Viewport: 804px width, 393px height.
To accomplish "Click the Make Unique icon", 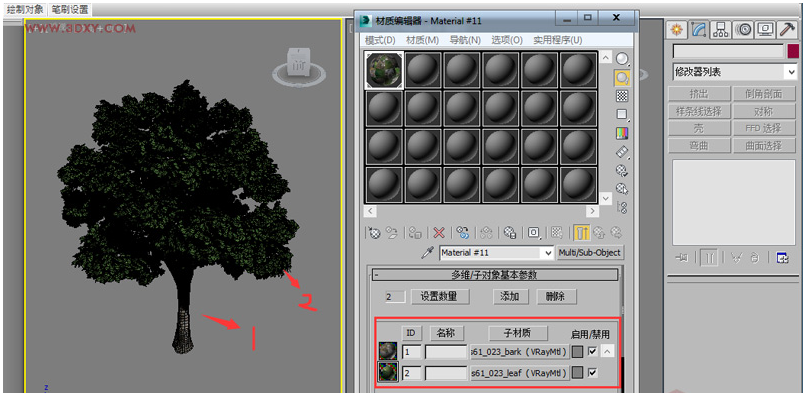I will pos(486,233).
